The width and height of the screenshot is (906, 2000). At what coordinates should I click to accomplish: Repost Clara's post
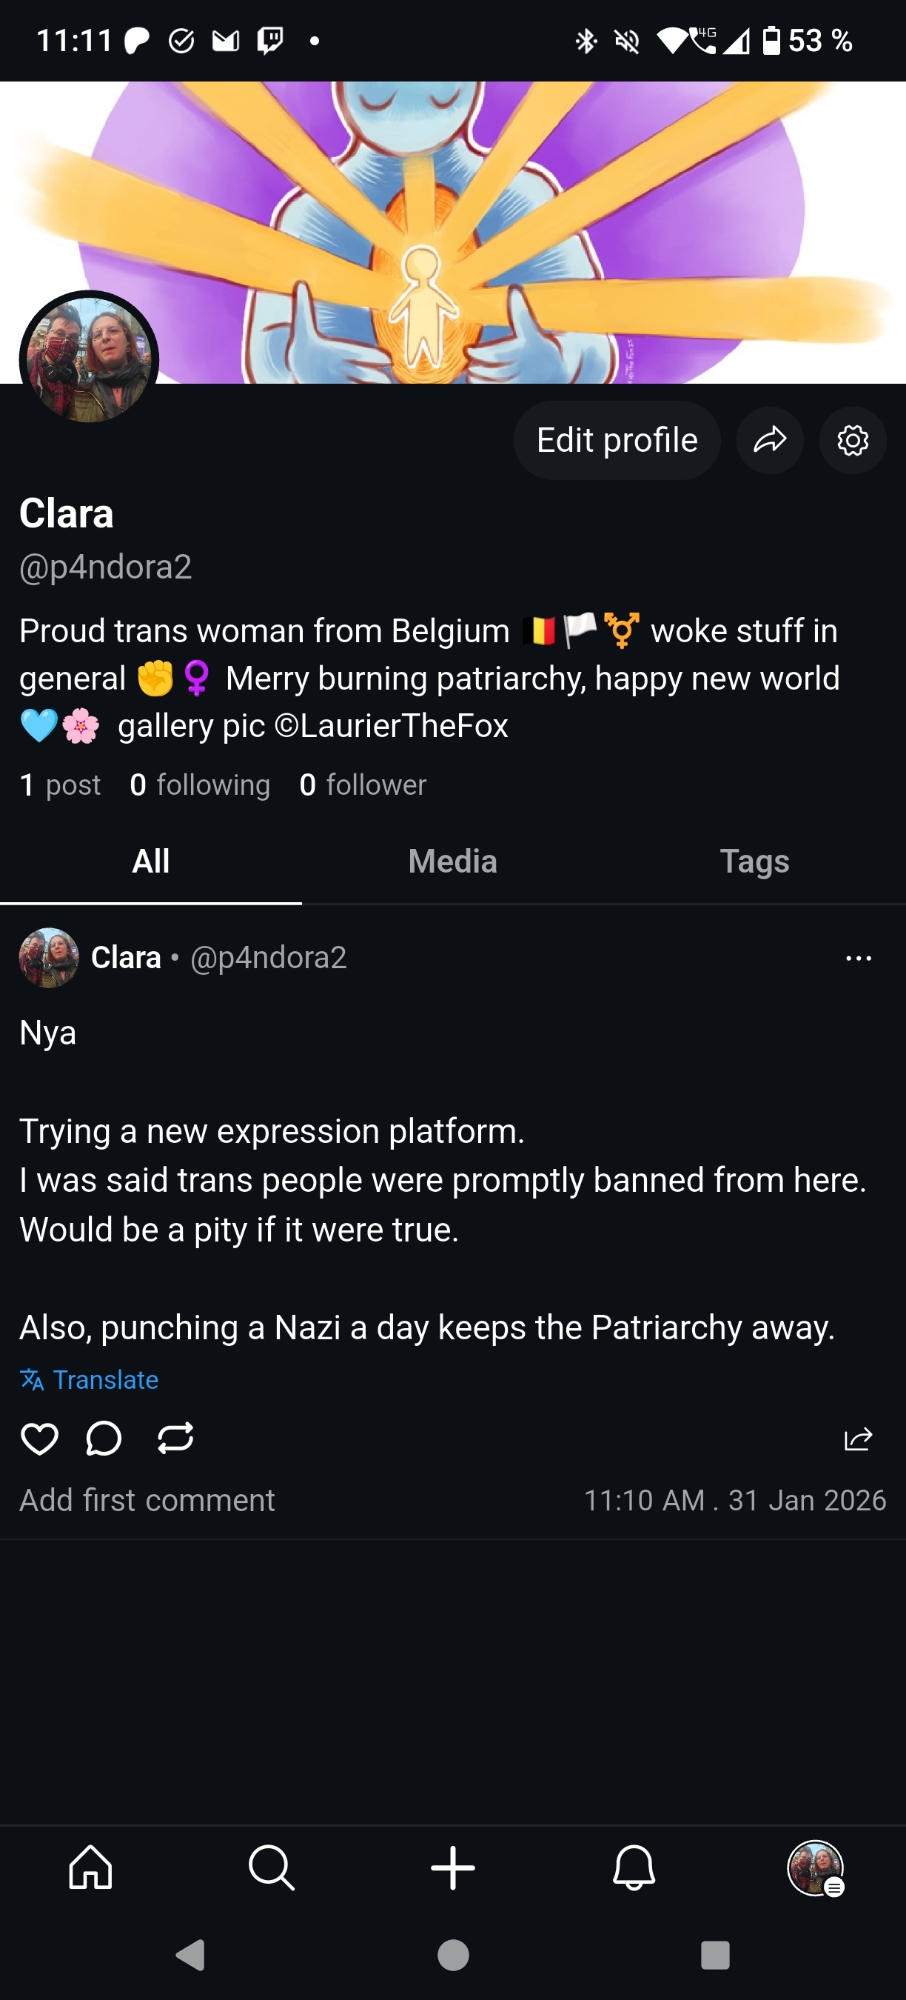[x=175, y=1439]
